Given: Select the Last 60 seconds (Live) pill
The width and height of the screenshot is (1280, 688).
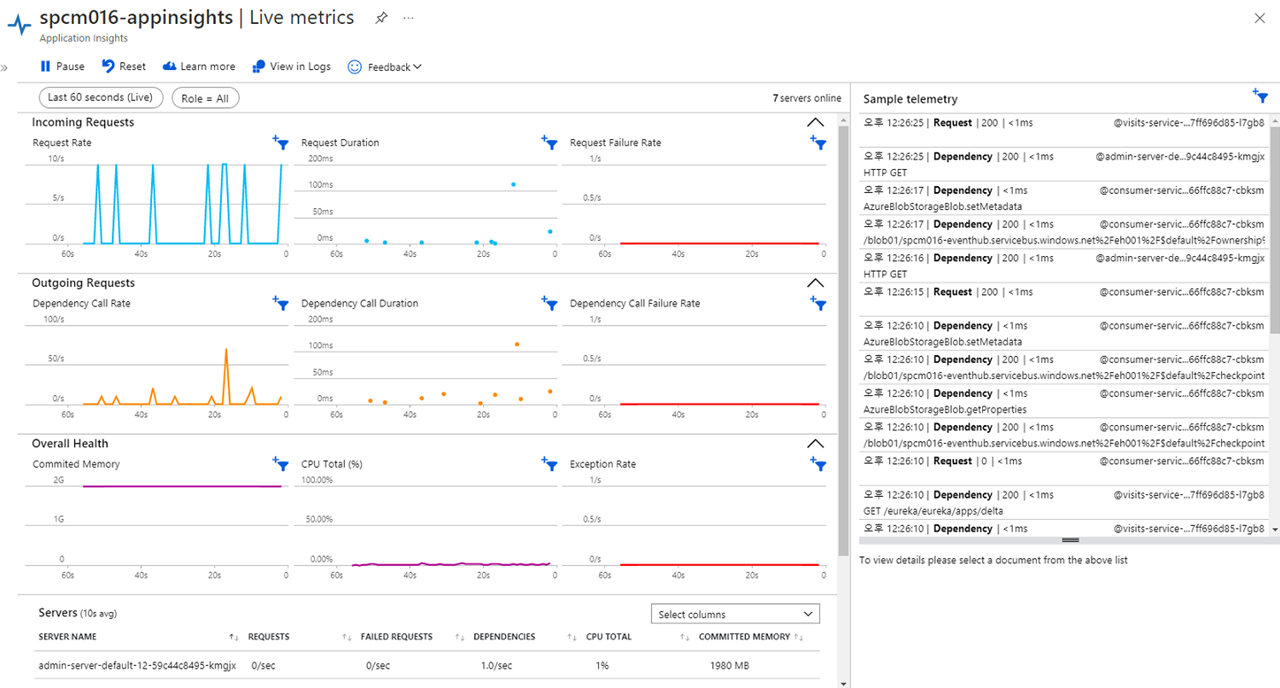Looking at the screenshot, I should 100,98.
